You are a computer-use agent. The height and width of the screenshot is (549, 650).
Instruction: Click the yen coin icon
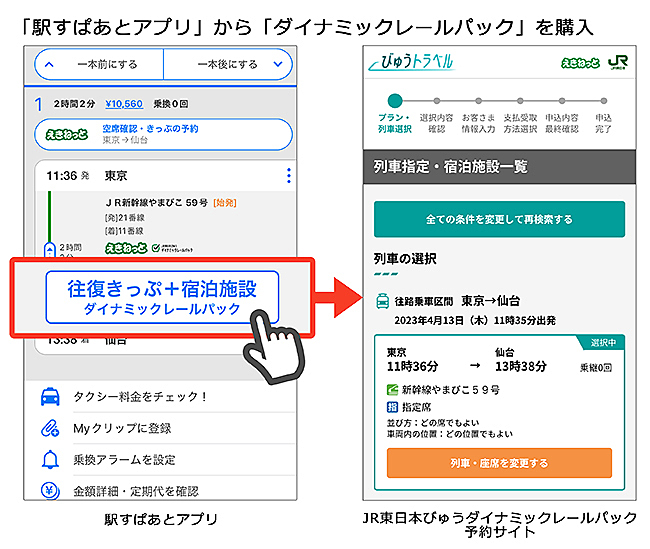[50, 491]
